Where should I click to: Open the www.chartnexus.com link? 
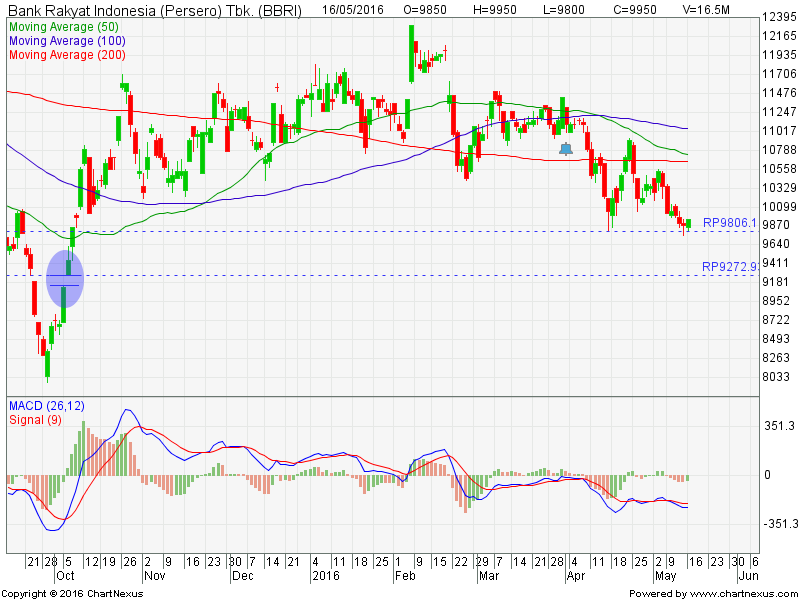click(x=743, y=593)
